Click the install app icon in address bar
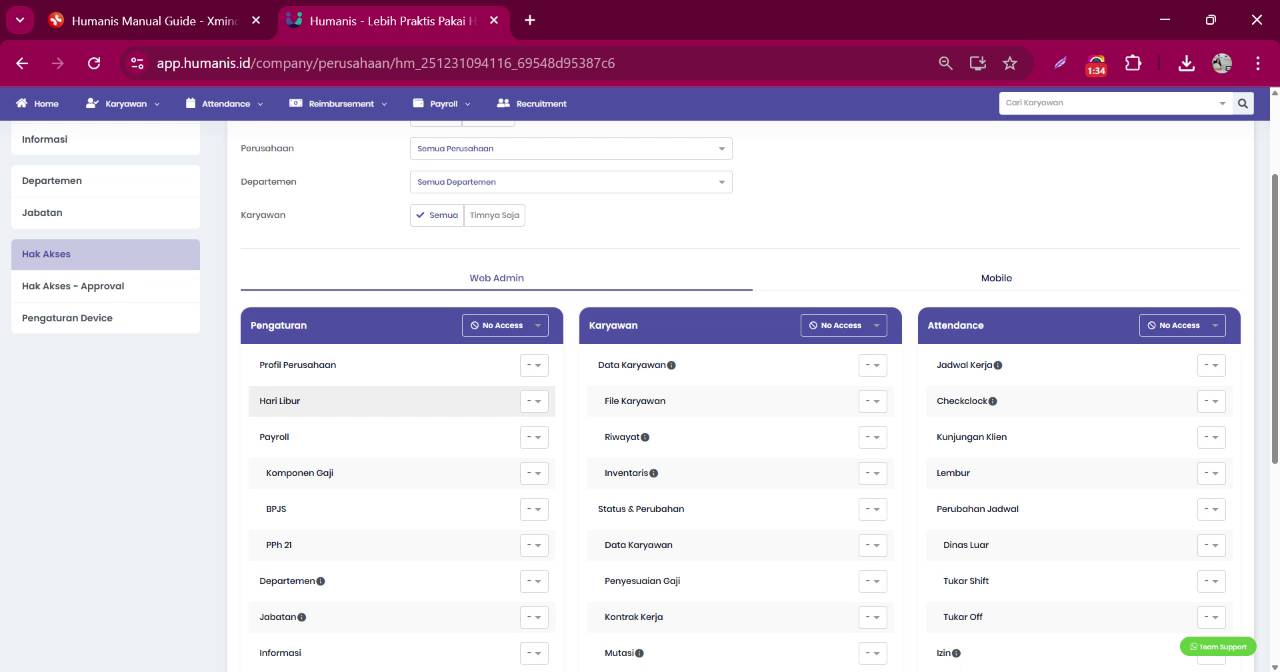This screenshot has height=672, width=1280. pos(977,63)
